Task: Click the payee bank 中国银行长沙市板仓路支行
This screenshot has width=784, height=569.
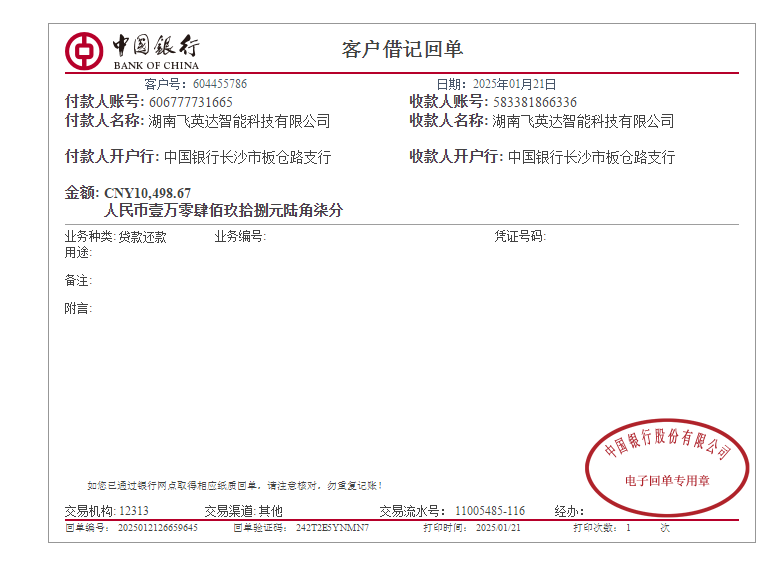Action: point(592,157)
